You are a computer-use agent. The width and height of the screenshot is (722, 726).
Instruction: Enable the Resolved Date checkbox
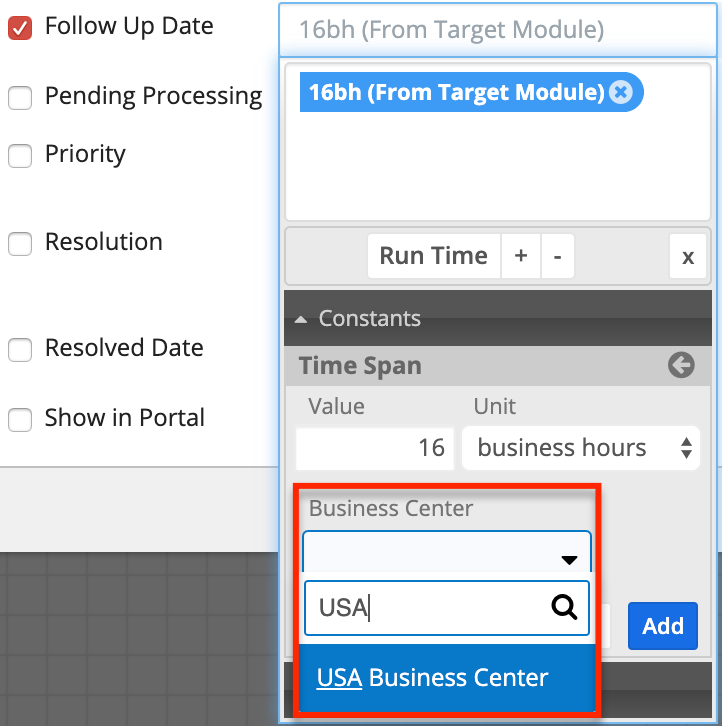(20, 350)
